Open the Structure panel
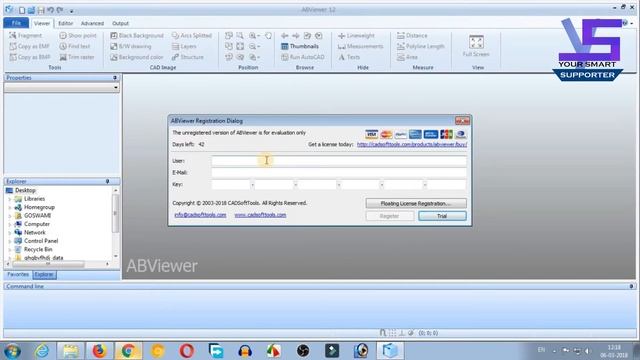This screenshot has height=360, width=640. point(187,57)
